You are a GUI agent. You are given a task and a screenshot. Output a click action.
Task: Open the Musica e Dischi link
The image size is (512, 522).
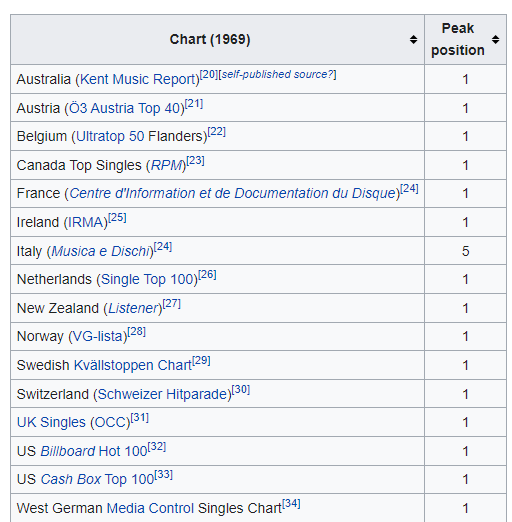tap(100, 251)
